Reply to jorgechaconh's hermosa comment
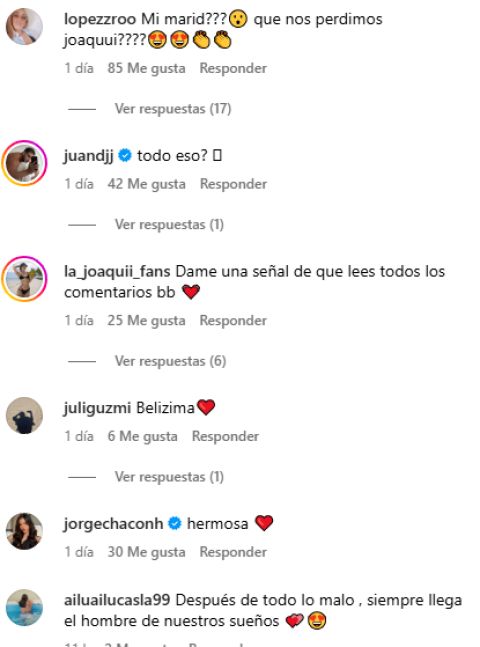 (233, 552)
